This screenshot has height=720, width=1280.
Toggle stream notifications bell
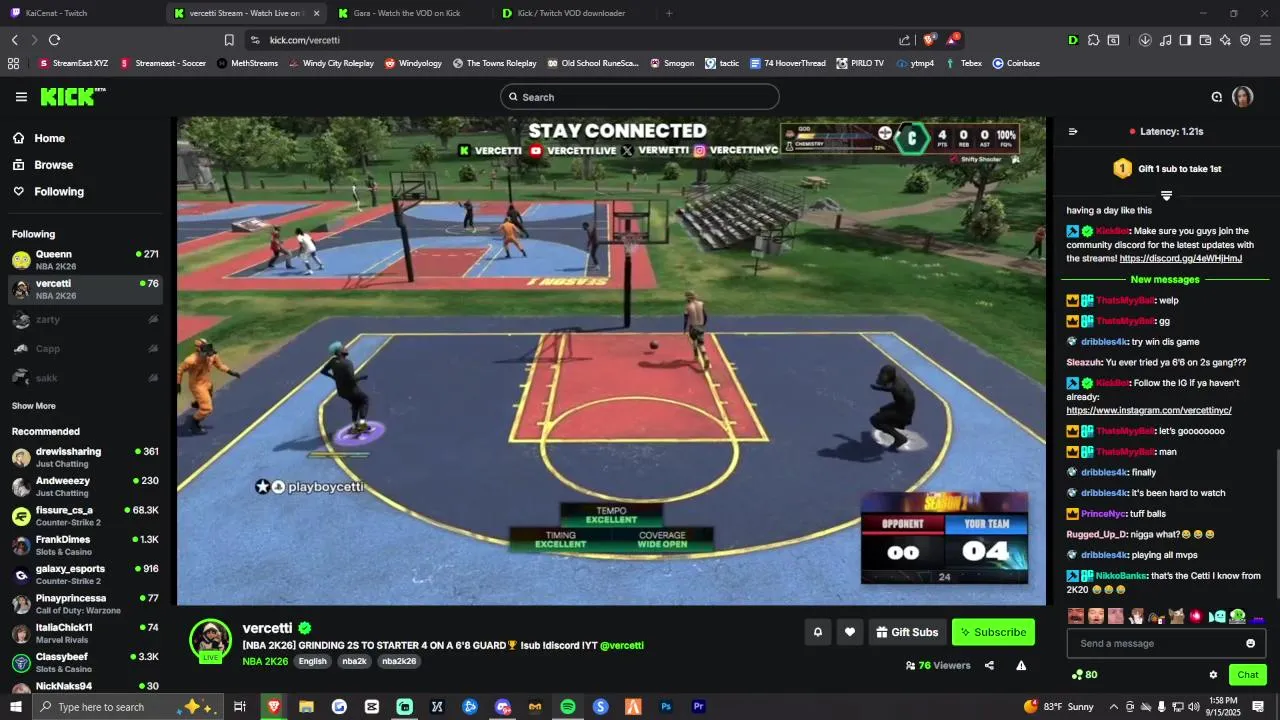[818, 632]
